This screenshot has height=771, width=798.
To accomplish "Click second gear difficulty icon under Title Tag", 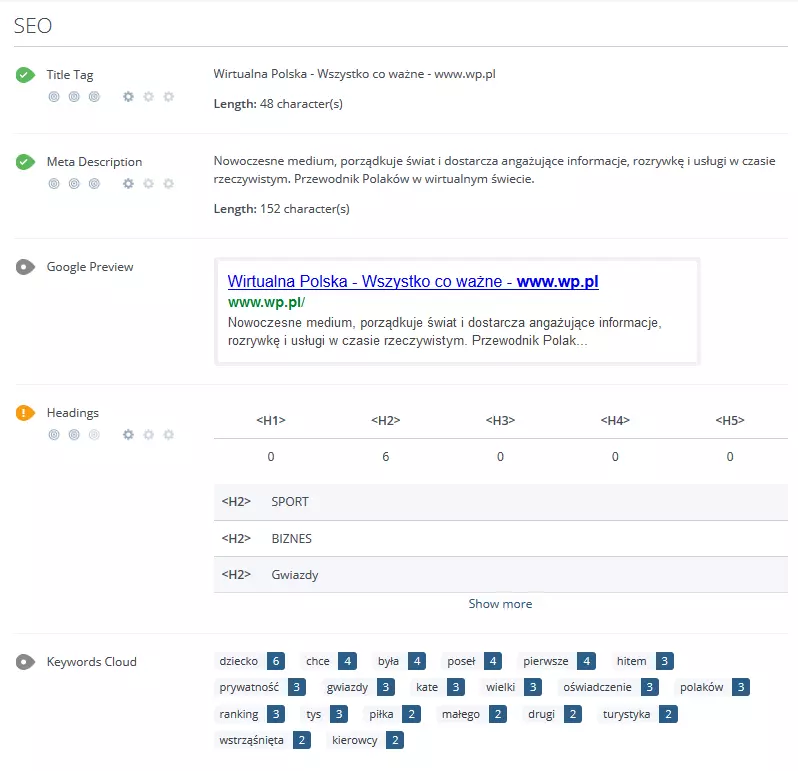I will click(x=149, y=97).
